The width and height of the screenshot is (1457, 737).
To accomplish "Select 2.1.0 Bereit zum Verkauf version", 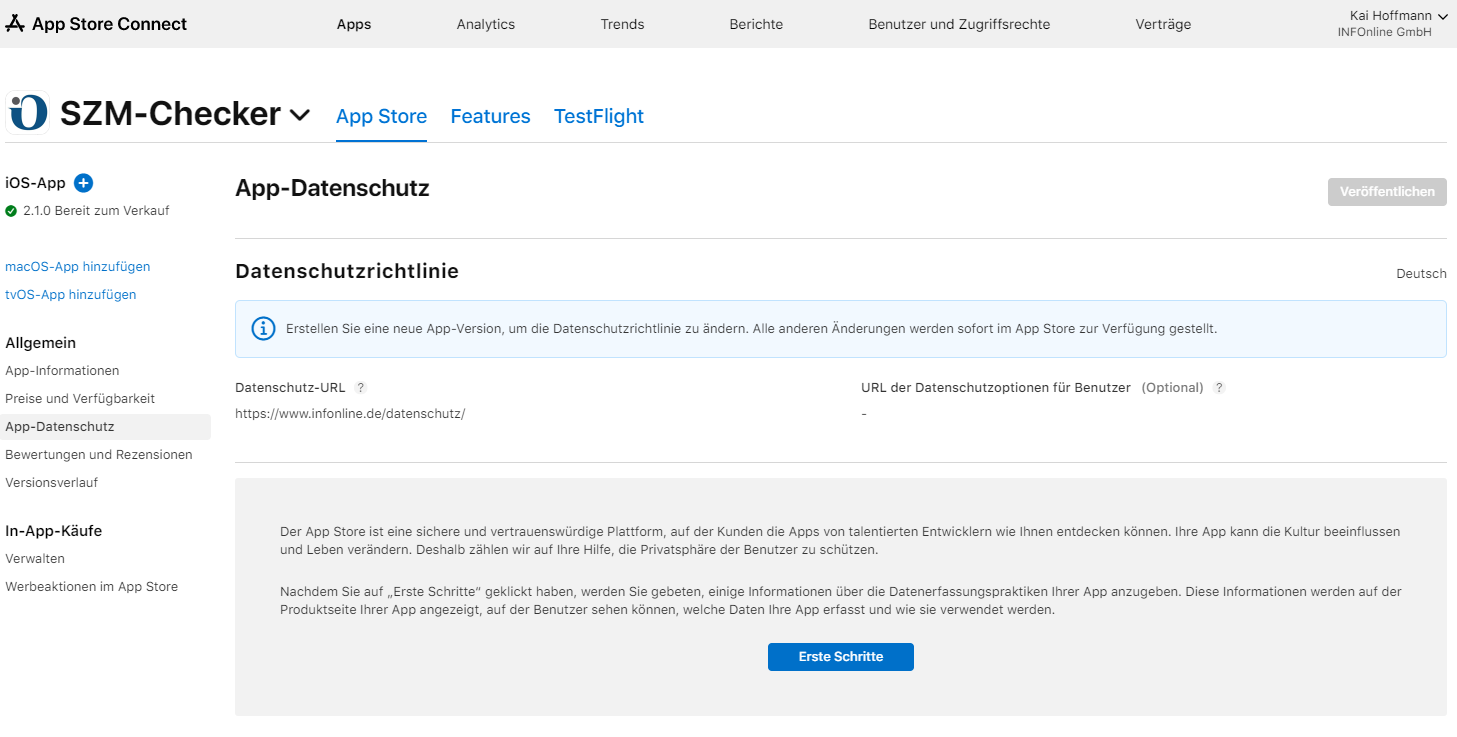I will click(x=96, y=211).
